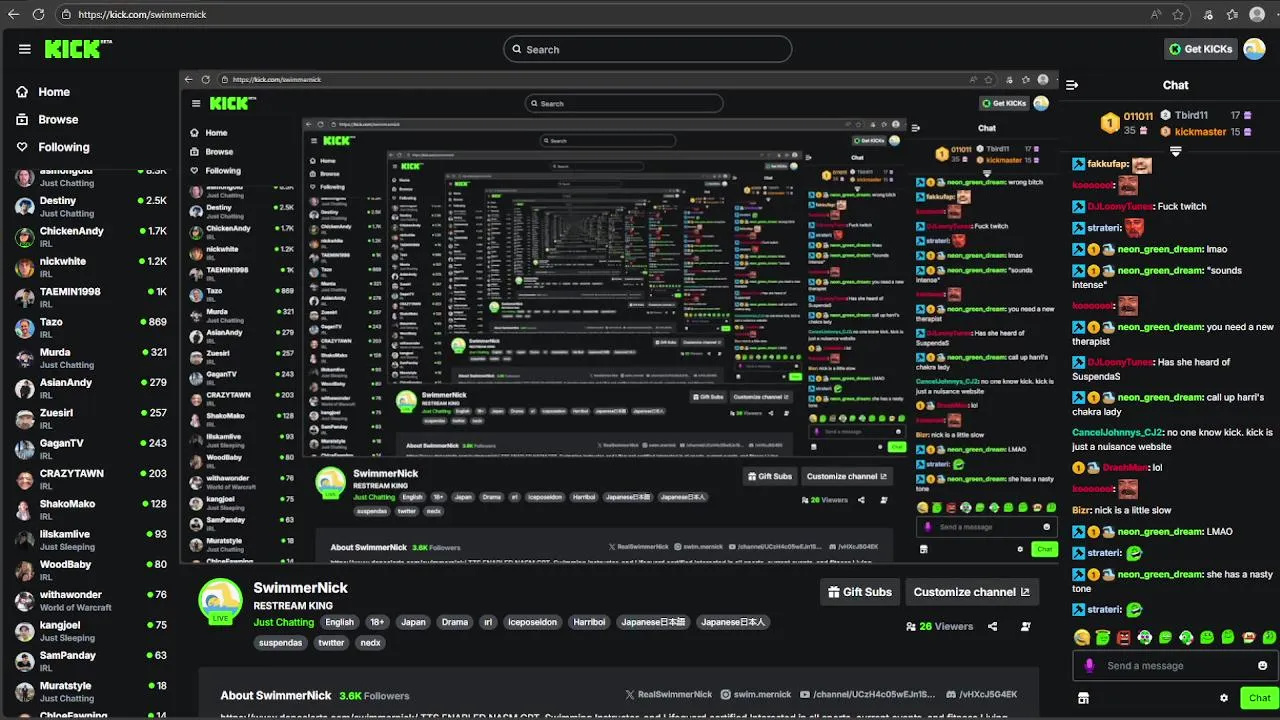Click leaderboard user kickmaster
The height and width of the screenshot is (720, 1280).
coord(1199,132)
